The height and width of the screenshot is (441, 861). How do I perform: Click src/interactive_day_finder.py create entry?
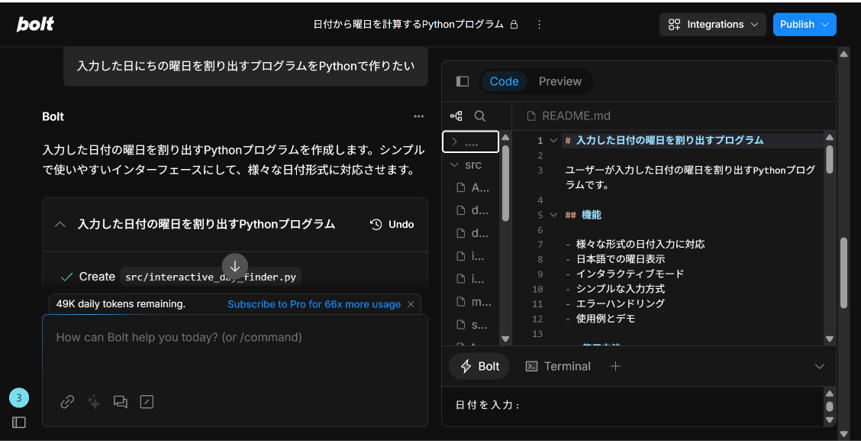point(210,277)
